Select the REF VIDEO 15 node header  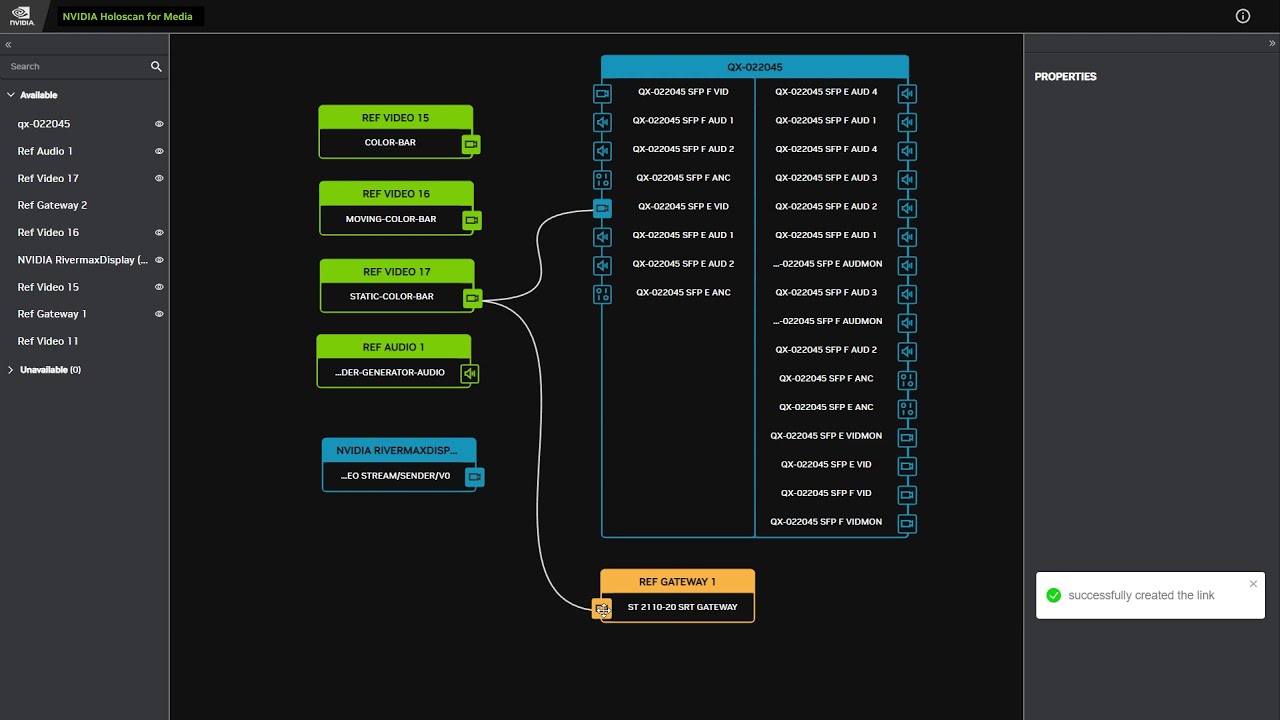pyautogui.click(x=396, y=118)
